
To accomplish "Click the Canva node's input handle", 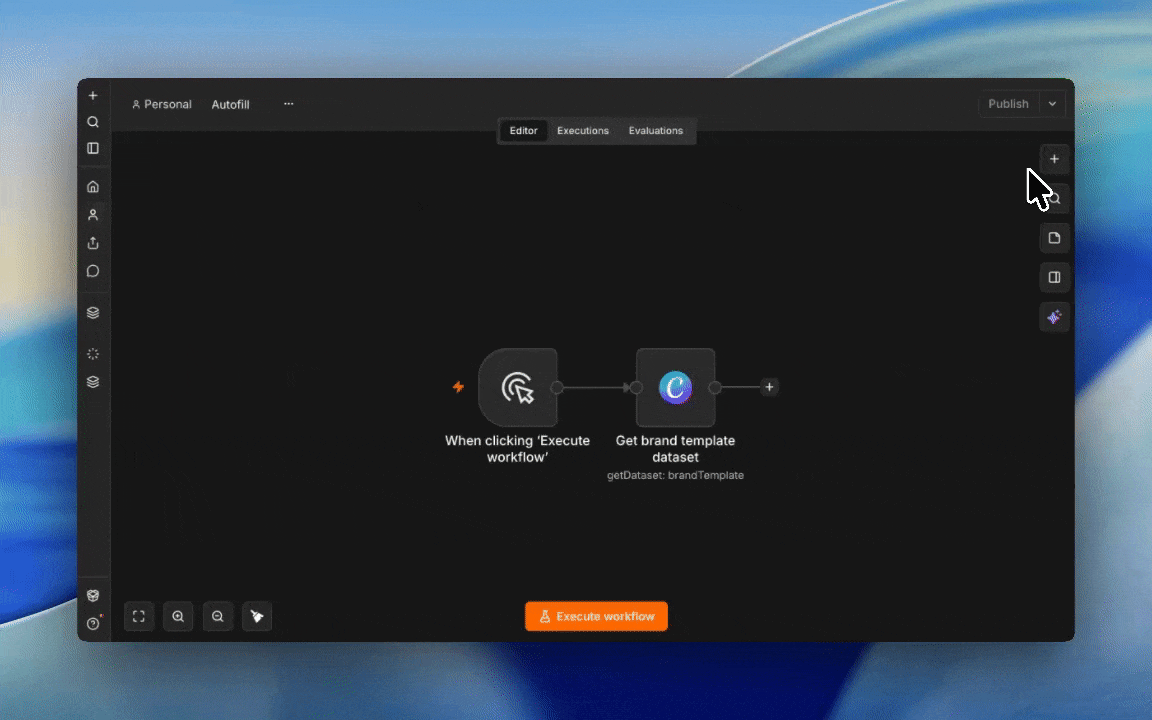I will pyautogui.click(x=636, y=387).
